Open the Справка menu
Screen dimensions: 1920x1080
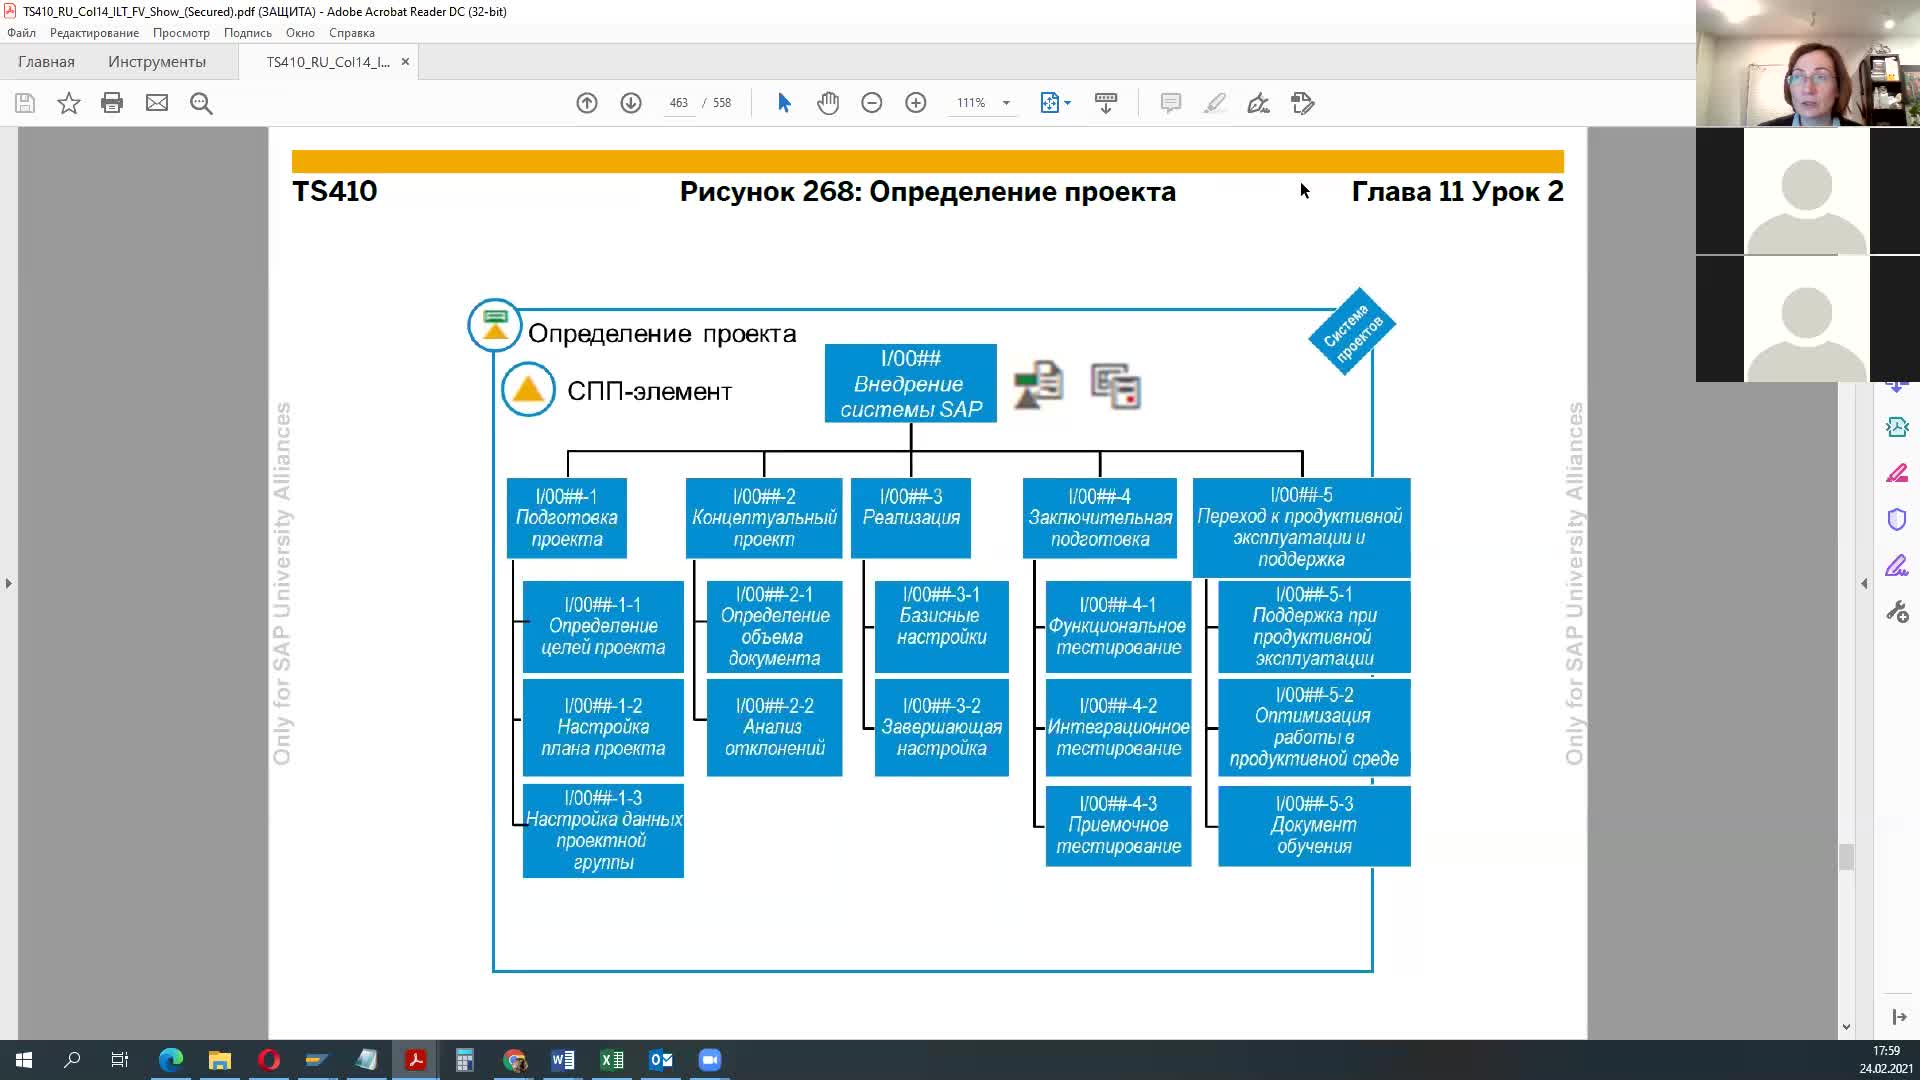[x=352, y=33]
